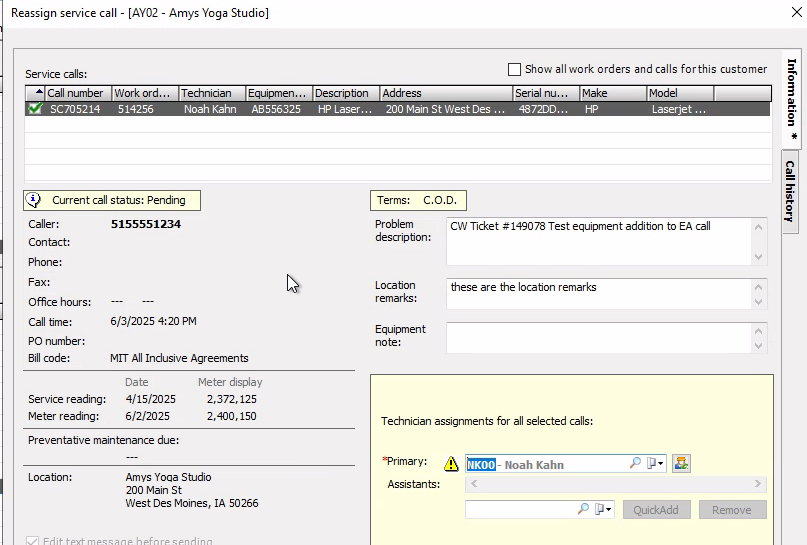The height and width of the screenshot is (545, 807).
Task: Click the Address column header
Action: pyautogui.click(x=446, y=93)
